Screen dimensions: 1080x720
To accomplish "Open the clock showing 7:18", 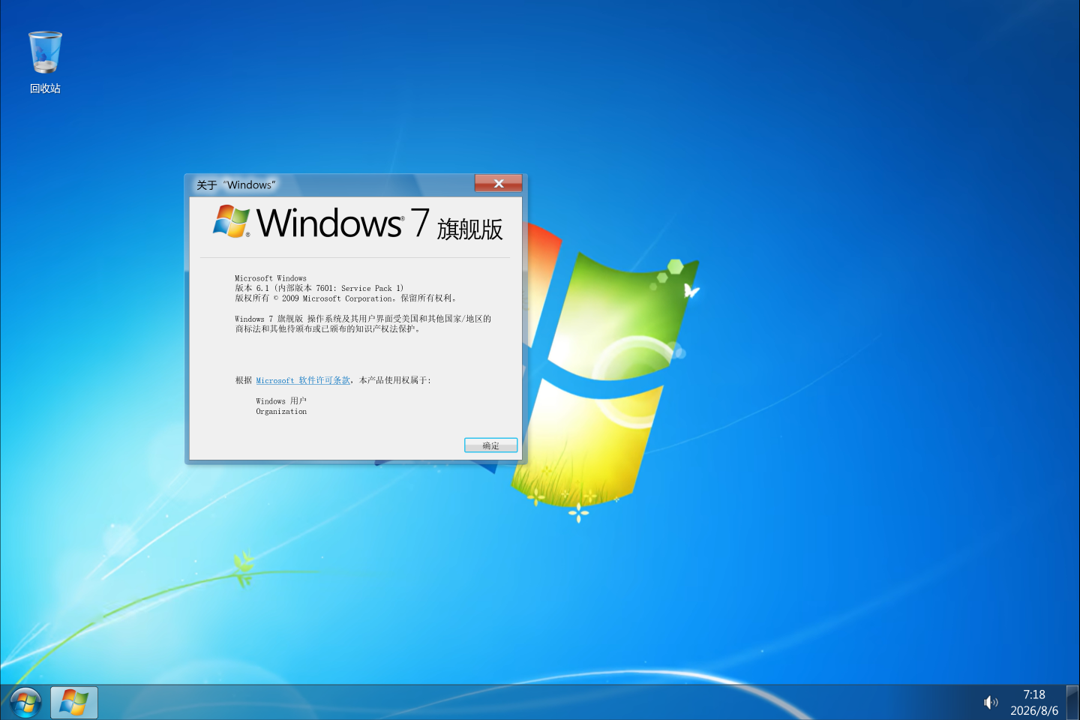I will [1034, 695].
